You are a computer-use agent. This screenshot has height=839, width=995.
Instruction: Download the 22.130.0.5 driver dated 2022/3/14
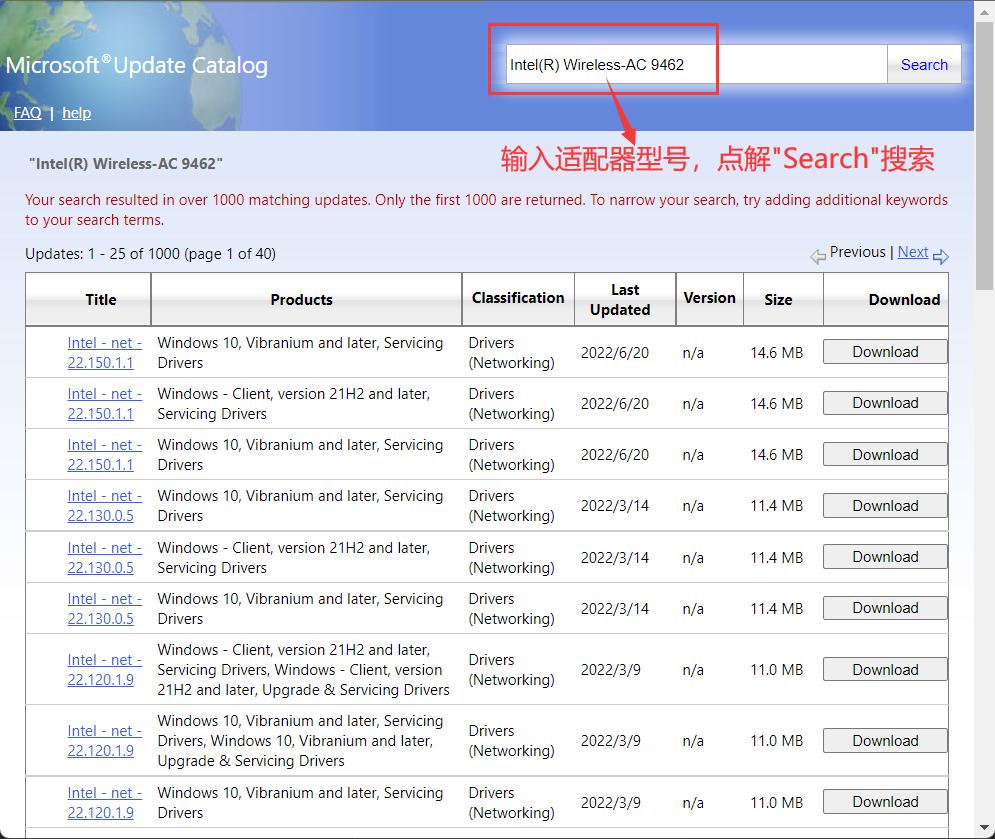(x=884, y=505)
